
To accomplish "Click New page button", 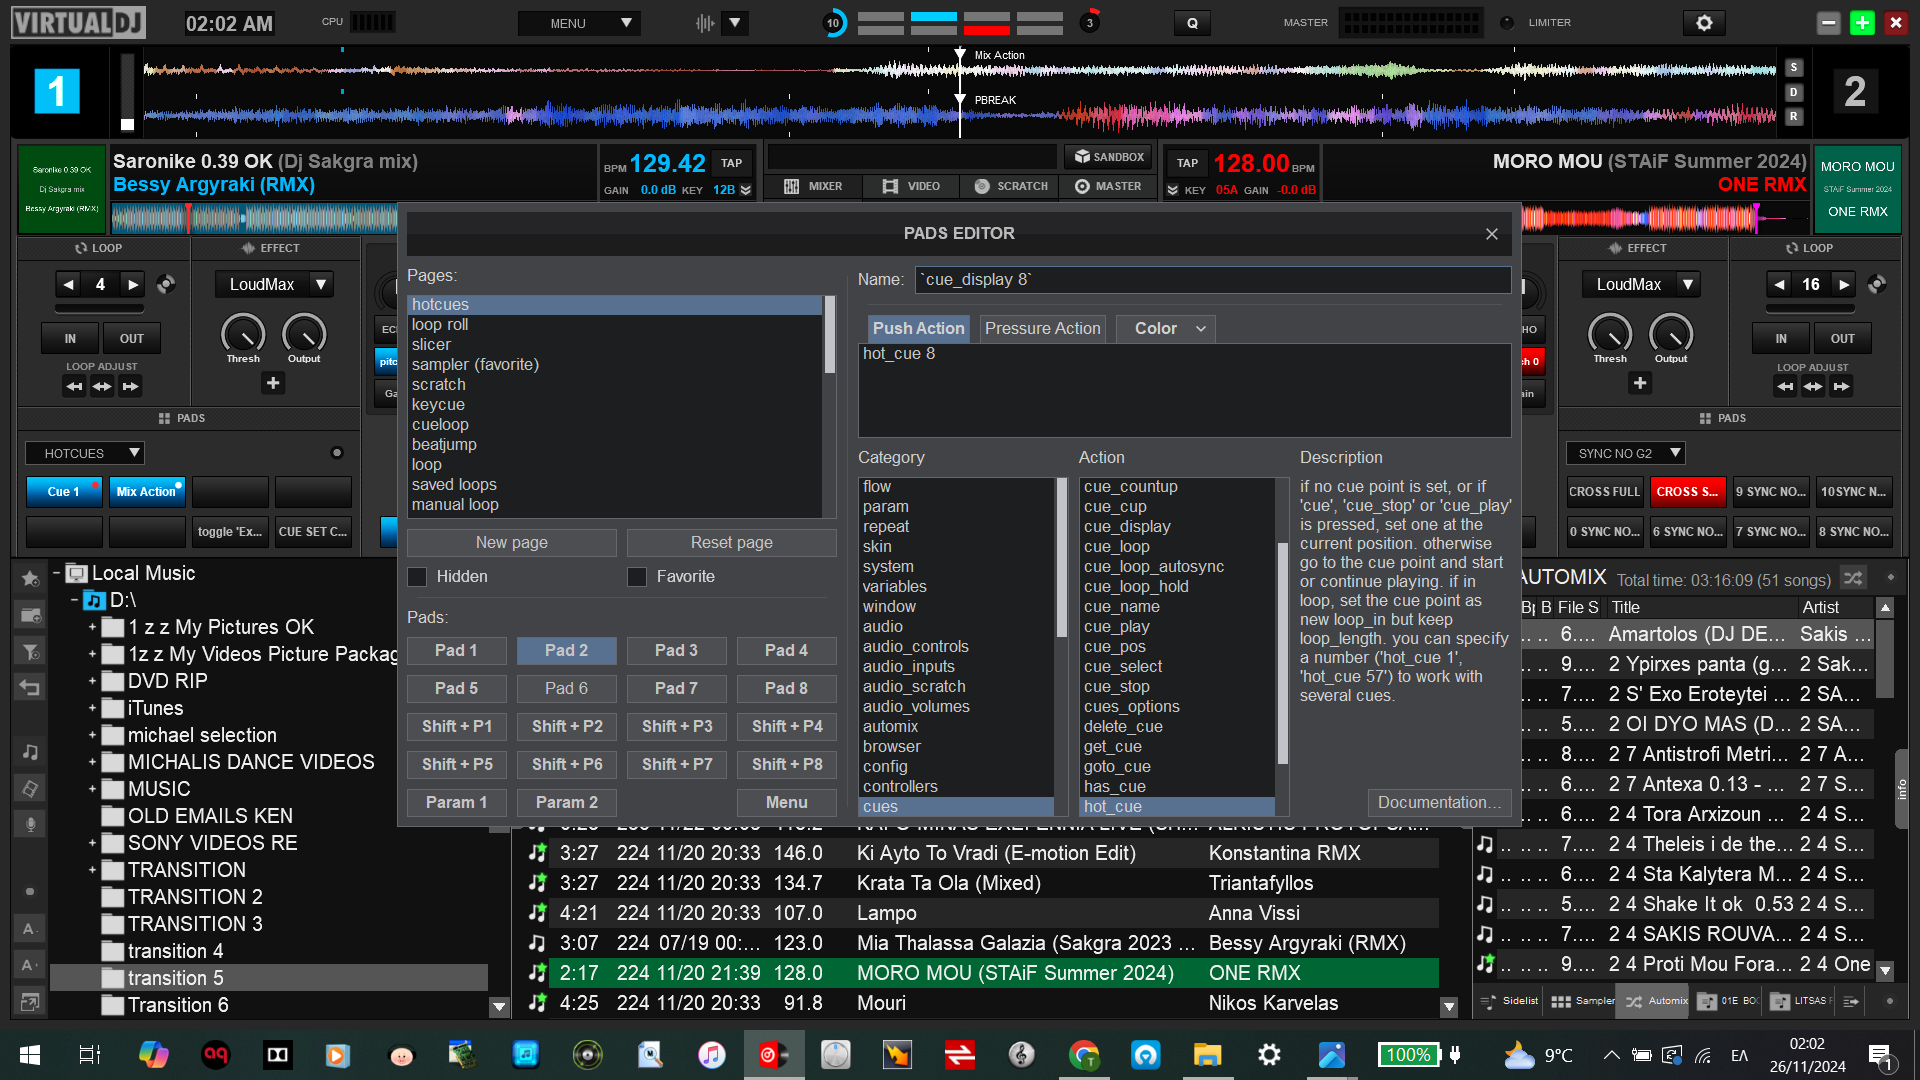I will pyautogui.click(x=512, y=543).
